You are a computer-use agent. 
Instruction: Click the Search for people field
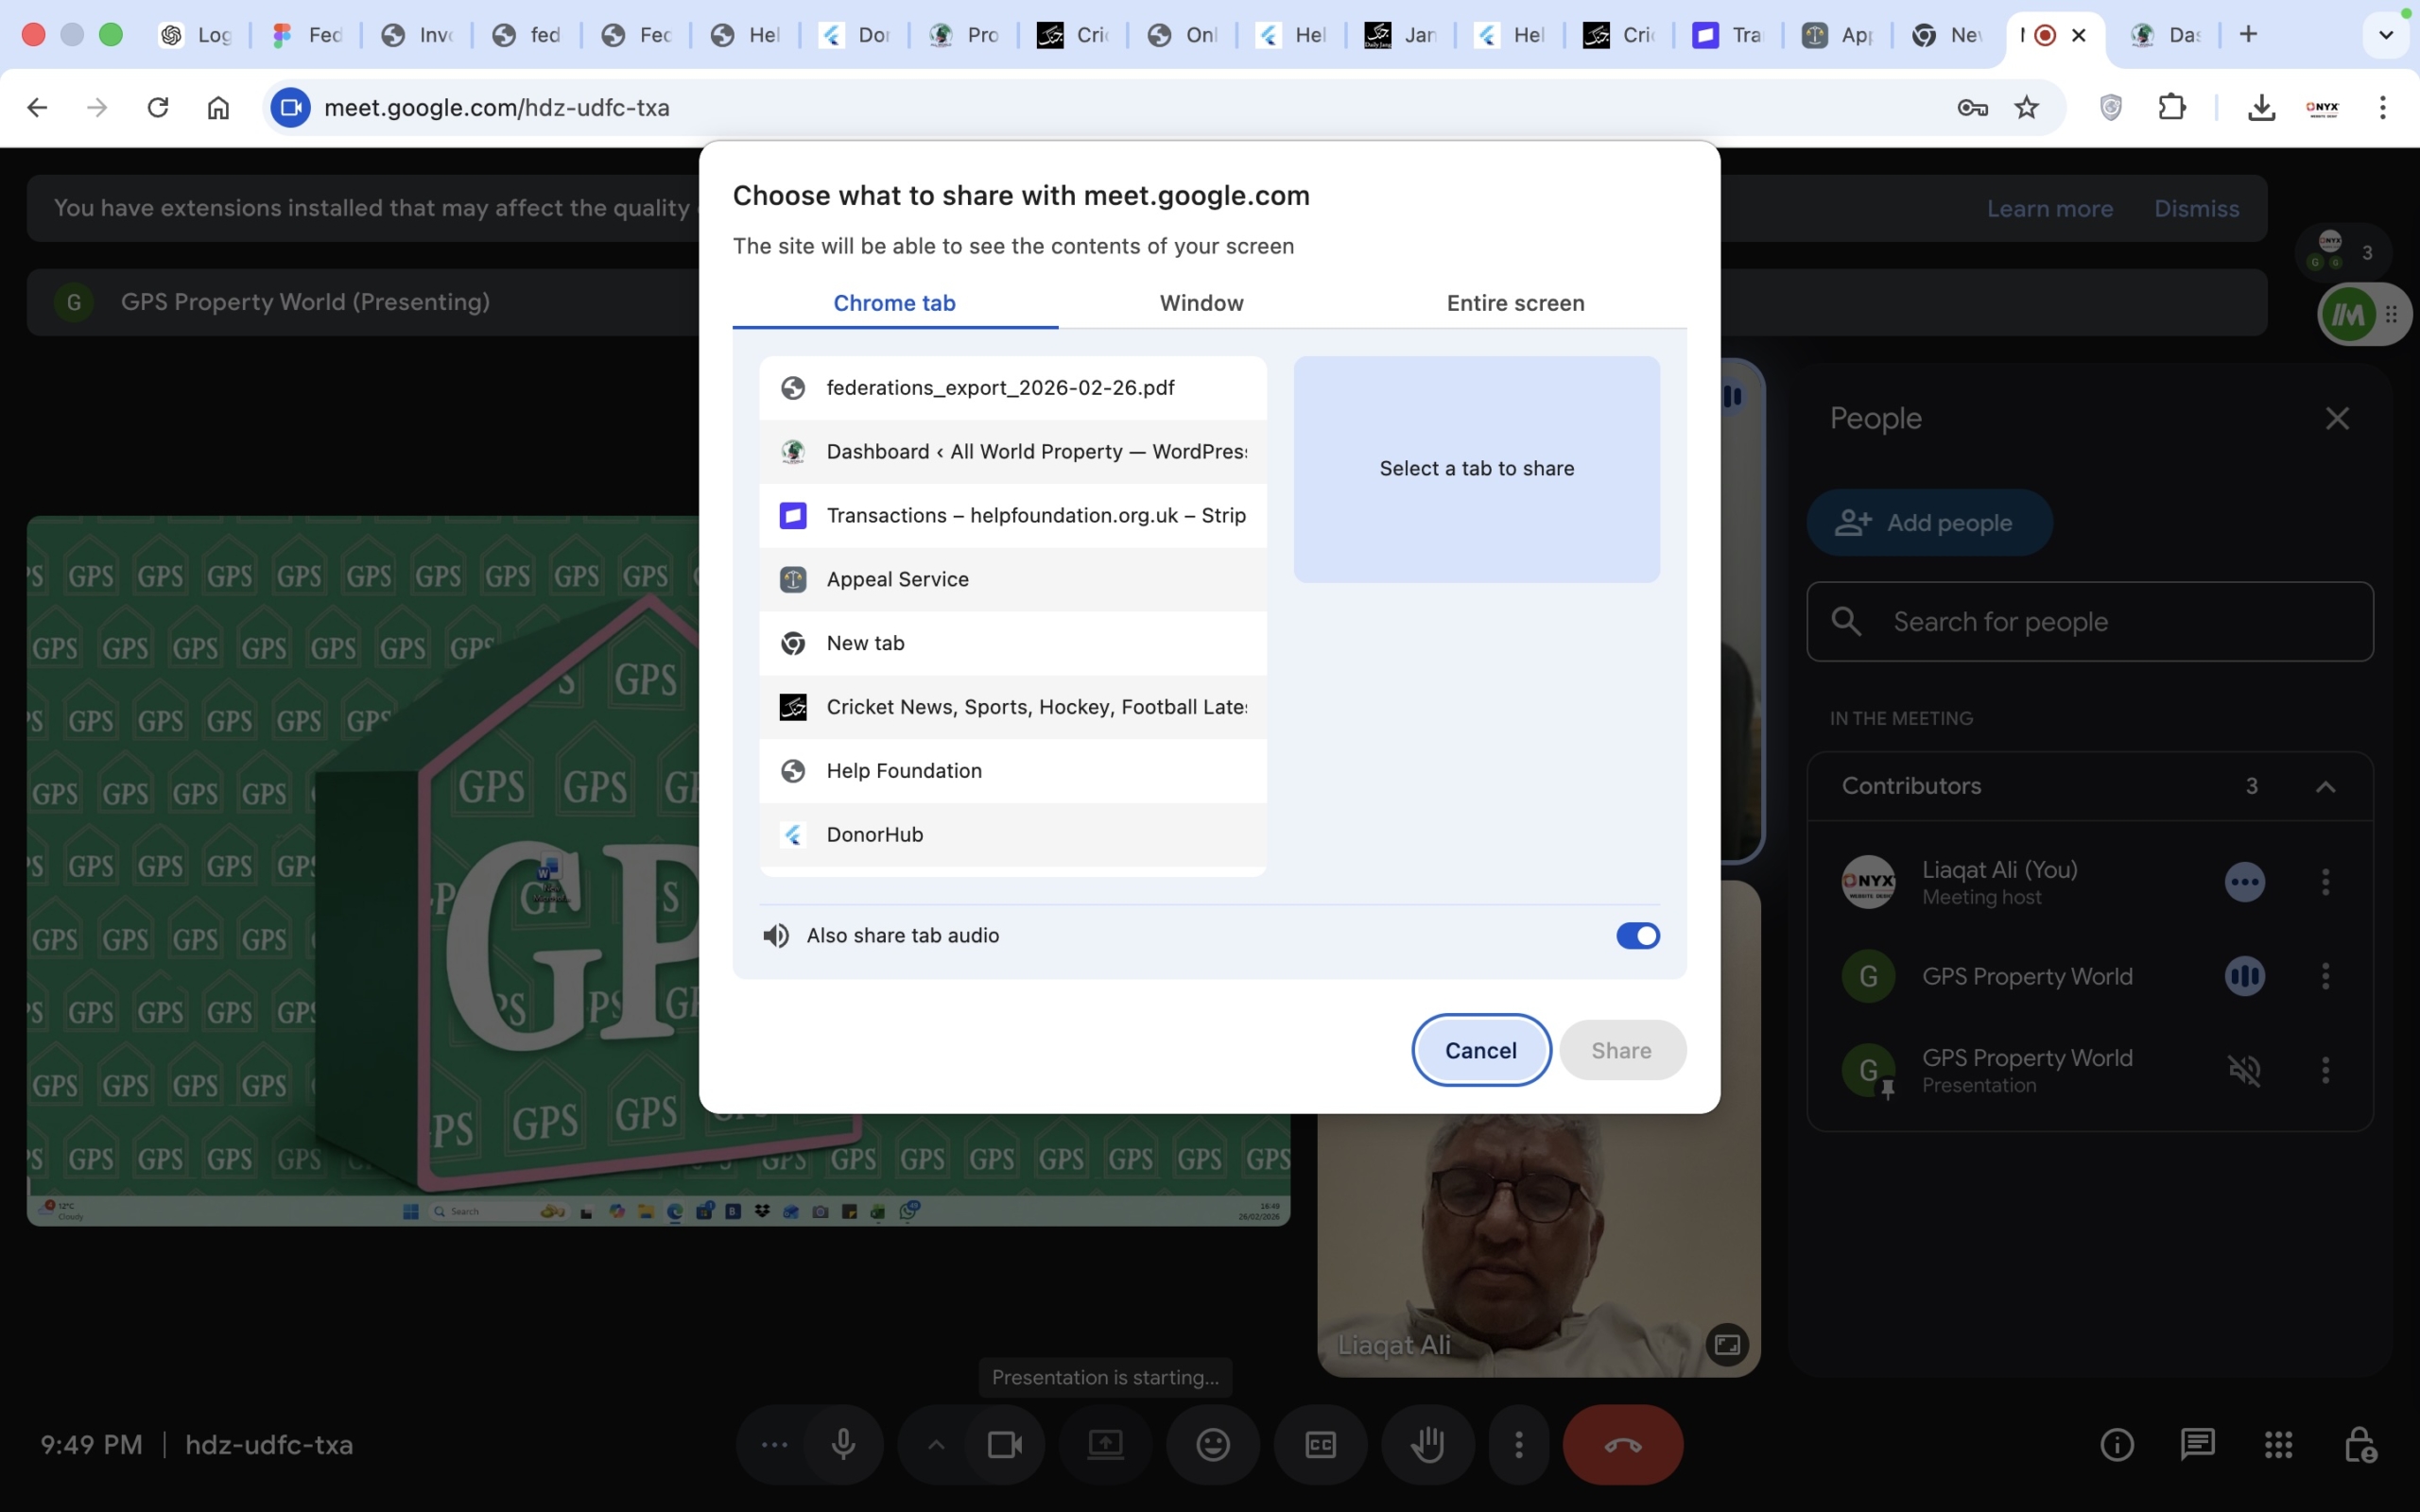2090,622
